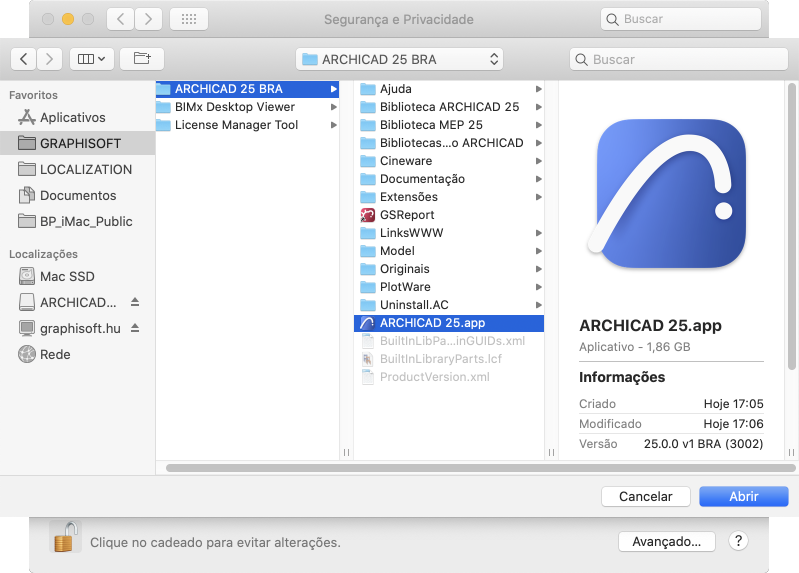Open Documentos in Favoritos

tap(67, 195)
